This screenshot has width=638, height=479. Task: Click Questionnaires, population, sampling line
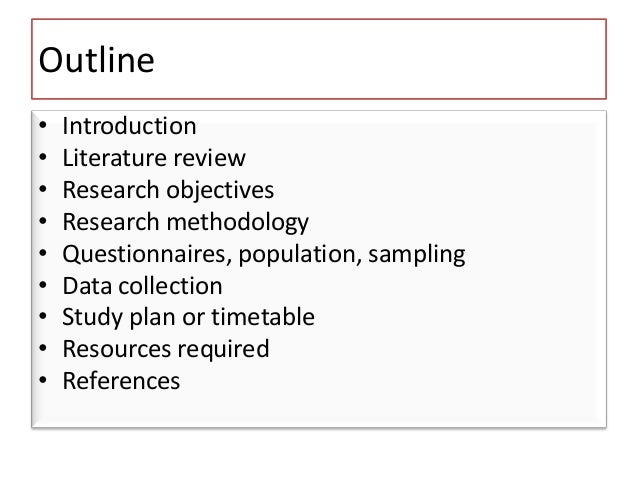pyautogui.click(x=264, y=254)
